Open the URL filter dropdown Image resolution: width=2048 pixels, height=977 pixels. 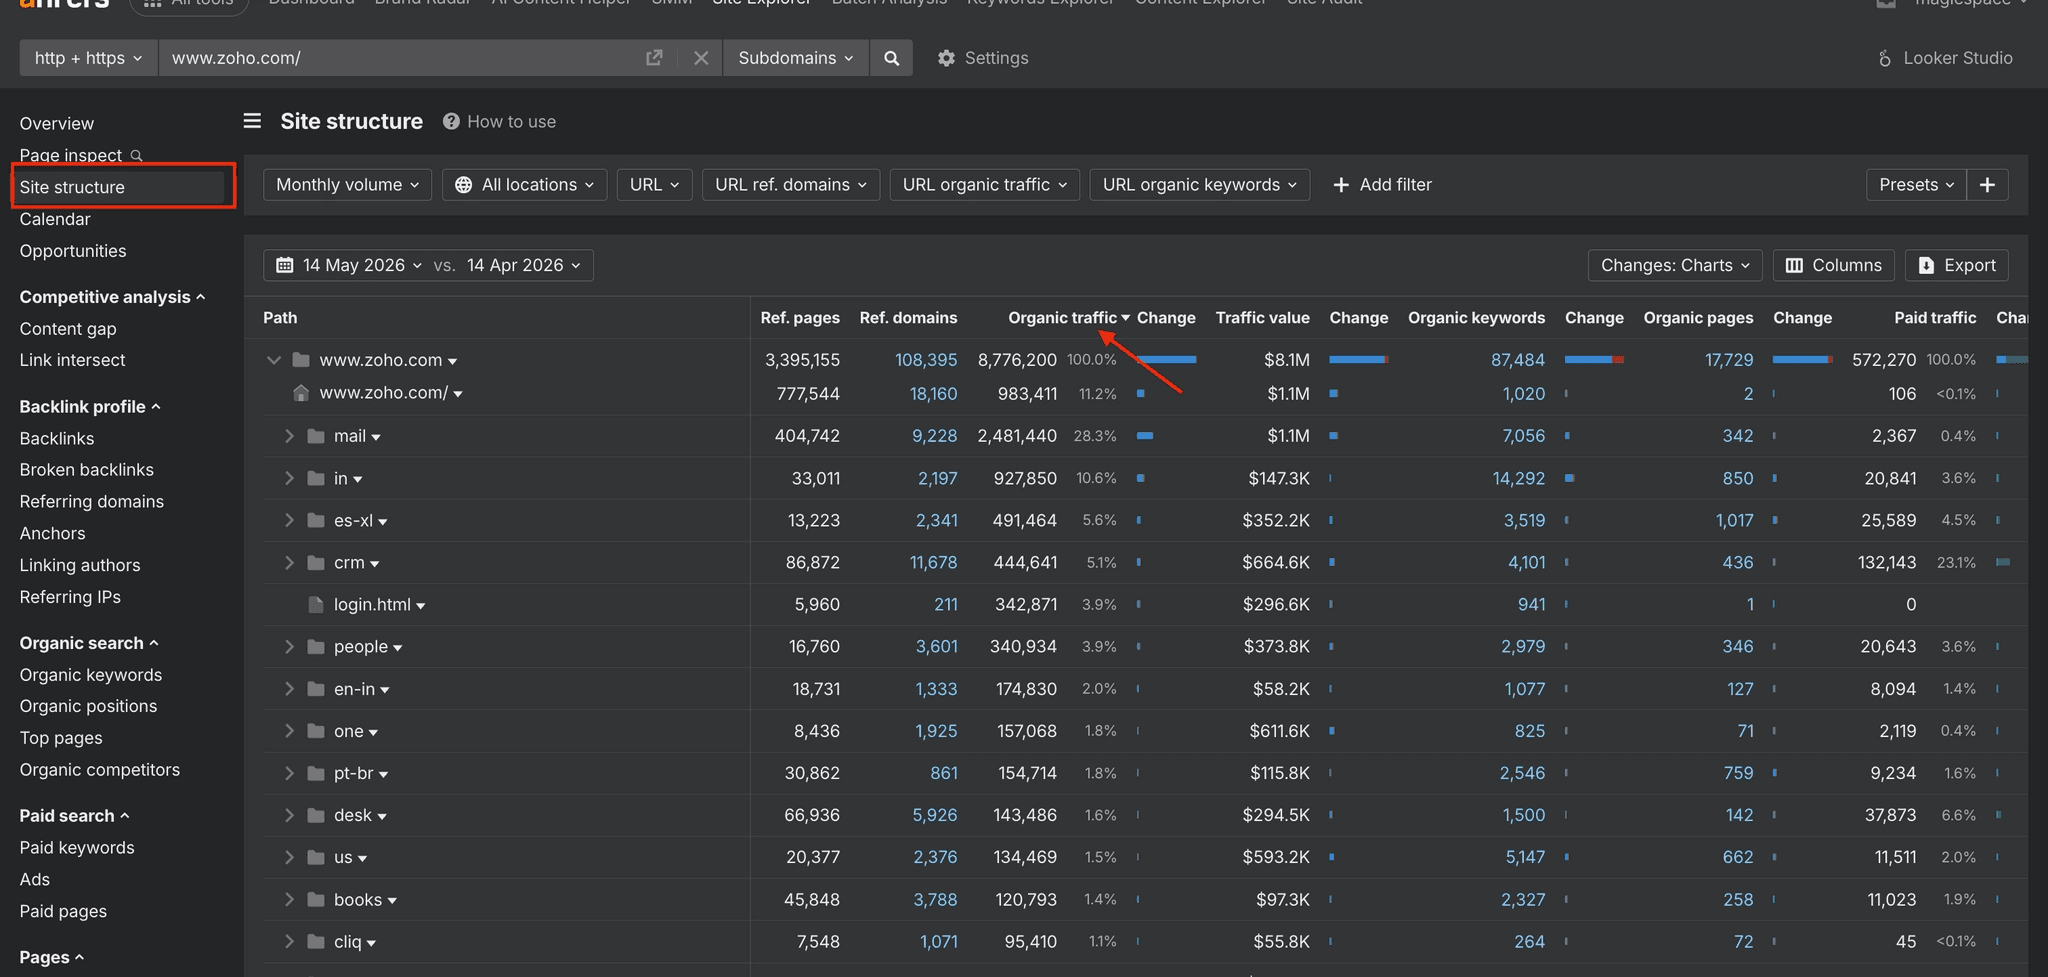tap(654, 185)
